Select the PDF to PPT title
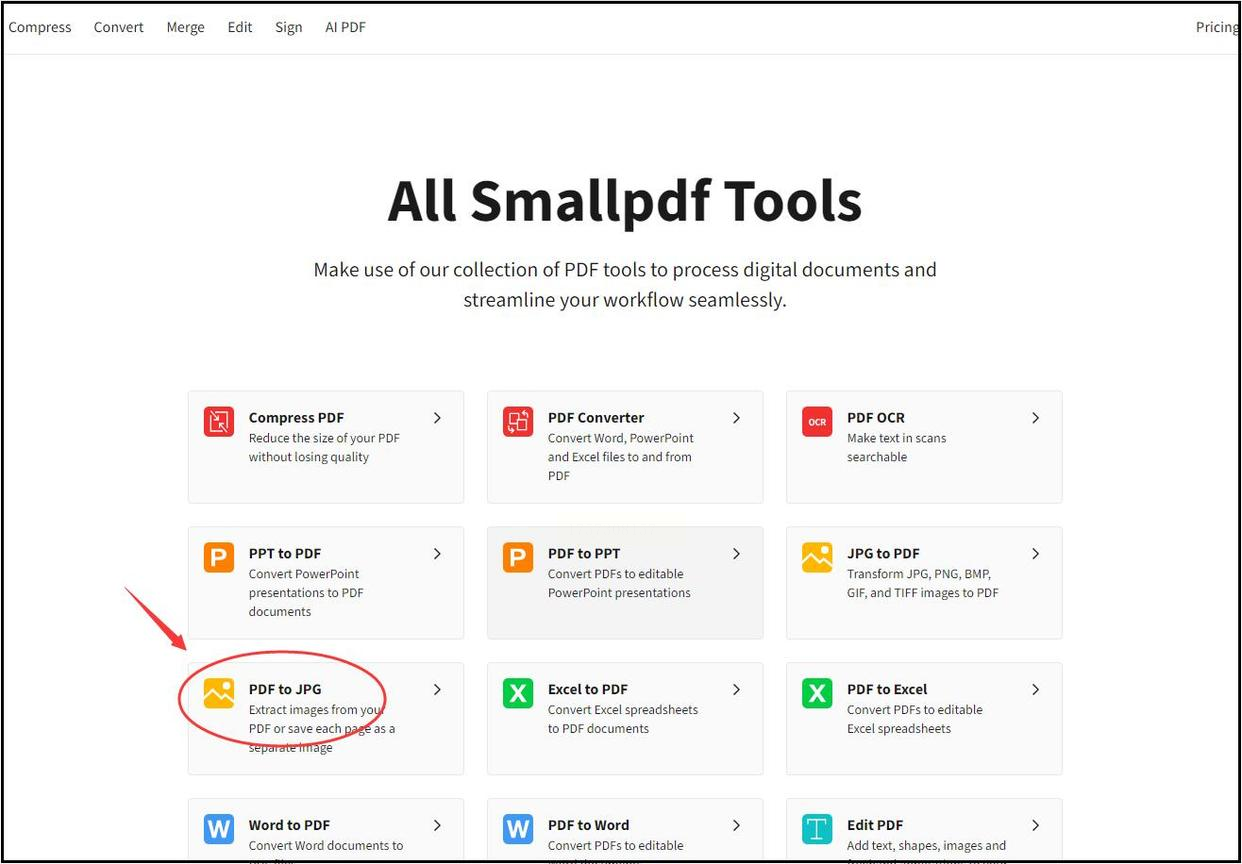This screenshot has width=1242, height=864. coord(584,554)
